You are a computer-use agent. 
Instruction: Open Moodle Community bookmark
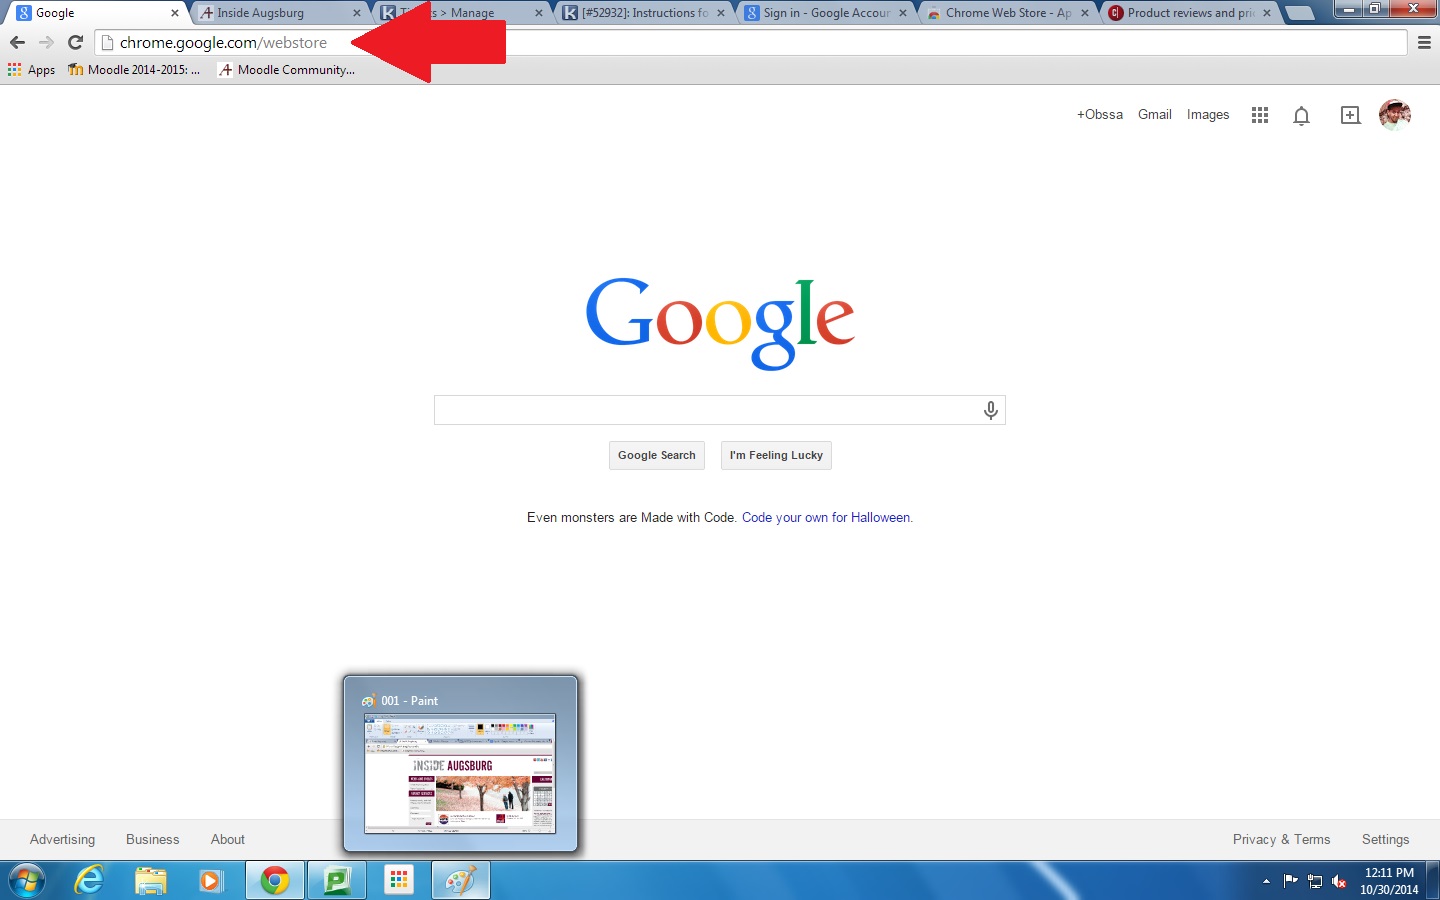(x=287, y=70)
